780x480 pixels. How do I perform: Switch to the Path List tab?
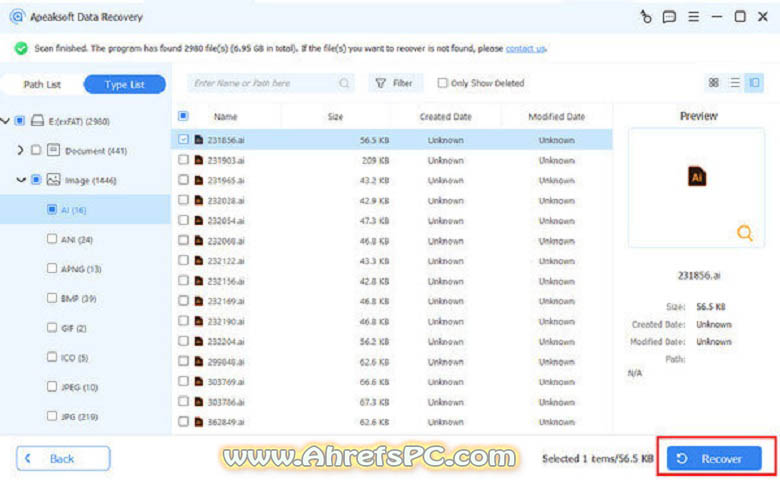(x=42, y=85)
